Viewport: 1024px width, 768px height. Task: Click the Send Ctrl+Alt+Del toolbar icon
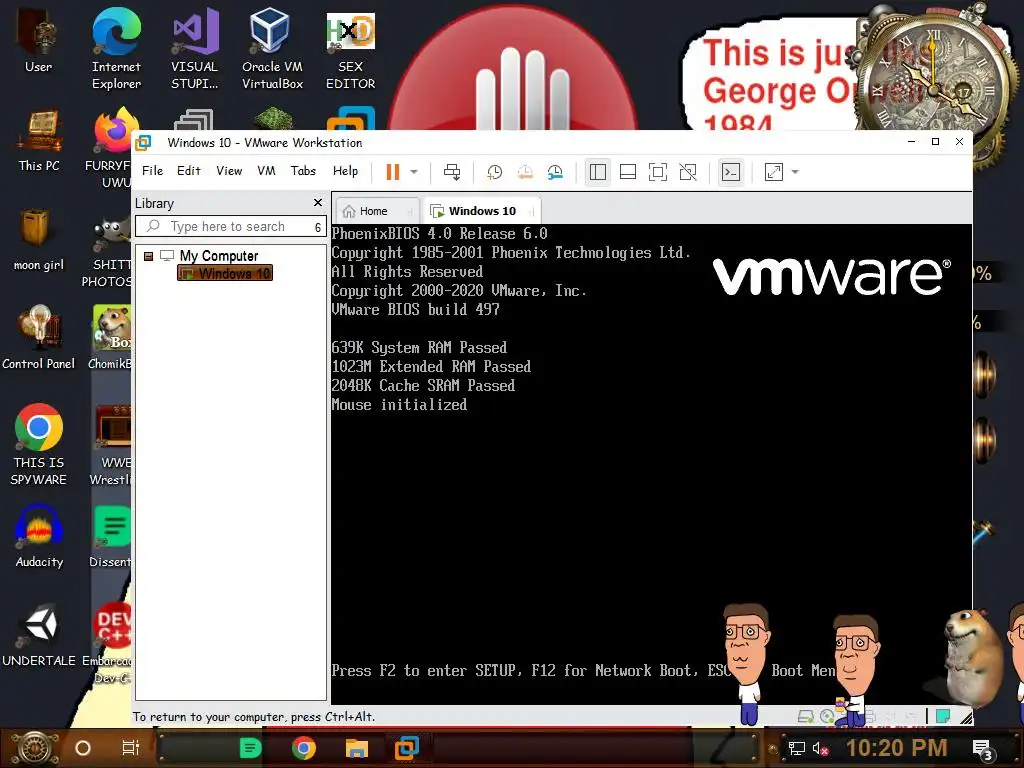tap(452, 172)
